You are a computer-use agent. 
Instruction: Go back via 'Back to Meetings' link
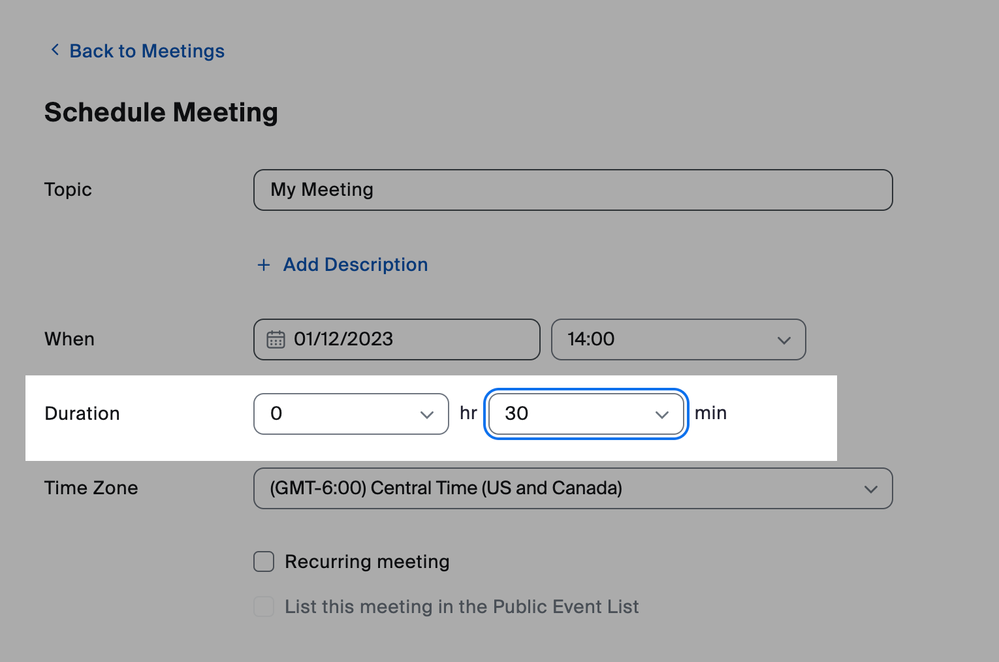[146, 51]
